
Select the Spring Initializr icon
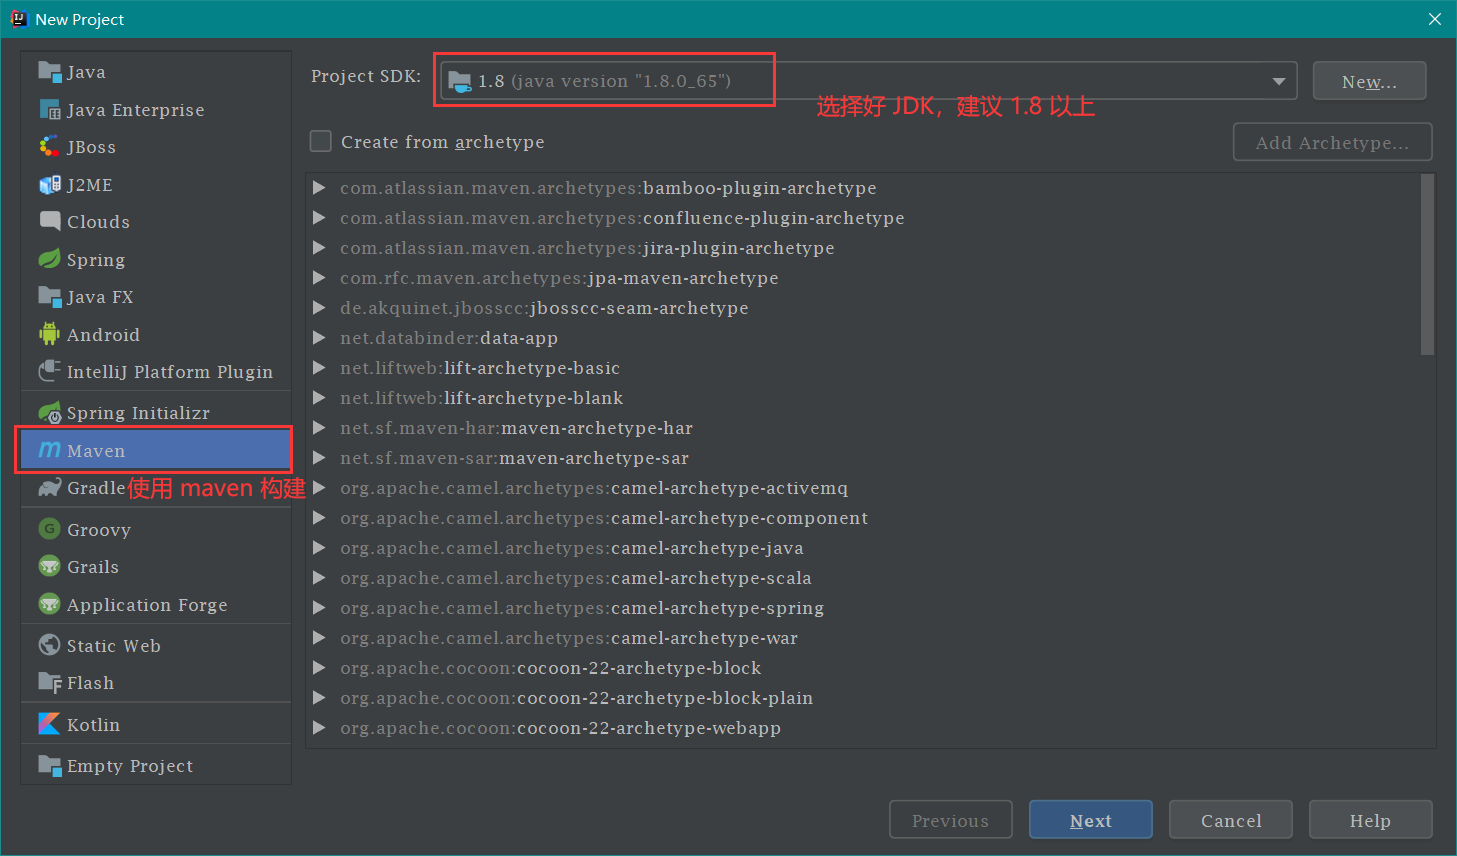(49, 413)
